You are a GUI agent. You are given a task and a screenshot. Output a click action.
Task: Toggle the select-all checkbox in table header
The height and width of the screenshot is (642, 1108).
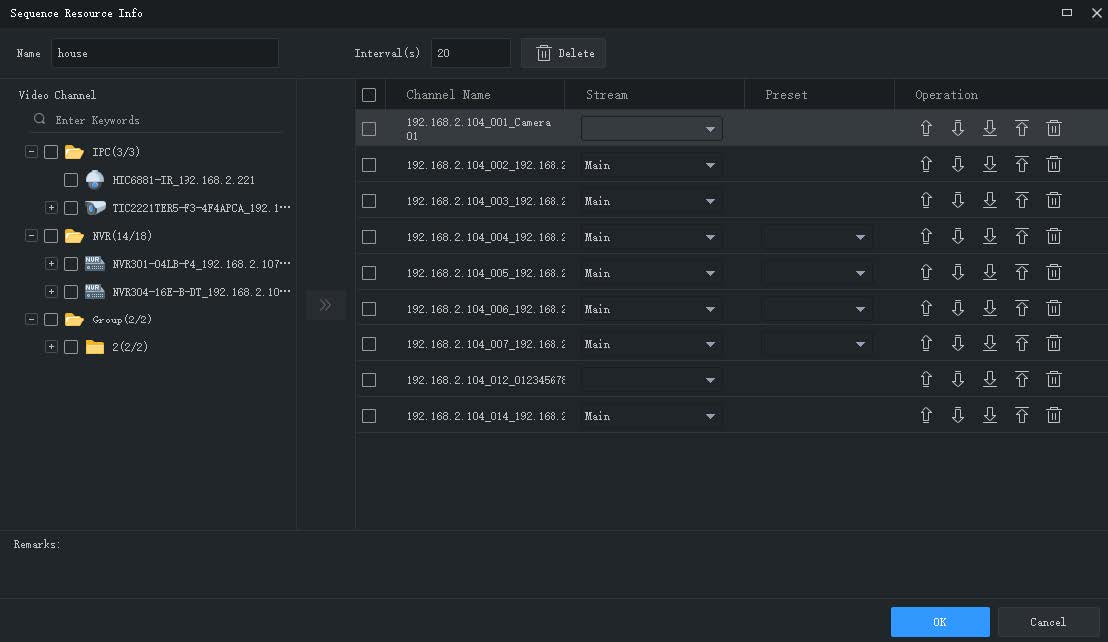(369, 95)
